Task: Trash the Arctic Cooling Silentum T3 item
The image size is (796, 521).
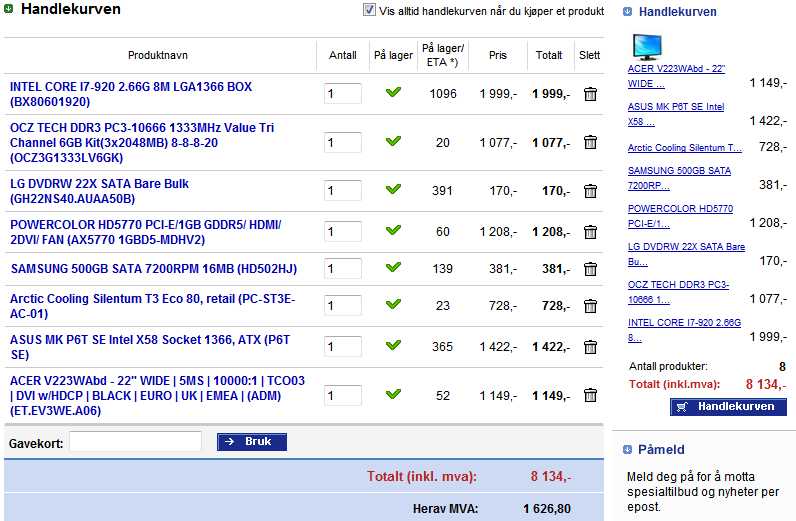Action: 590,306
